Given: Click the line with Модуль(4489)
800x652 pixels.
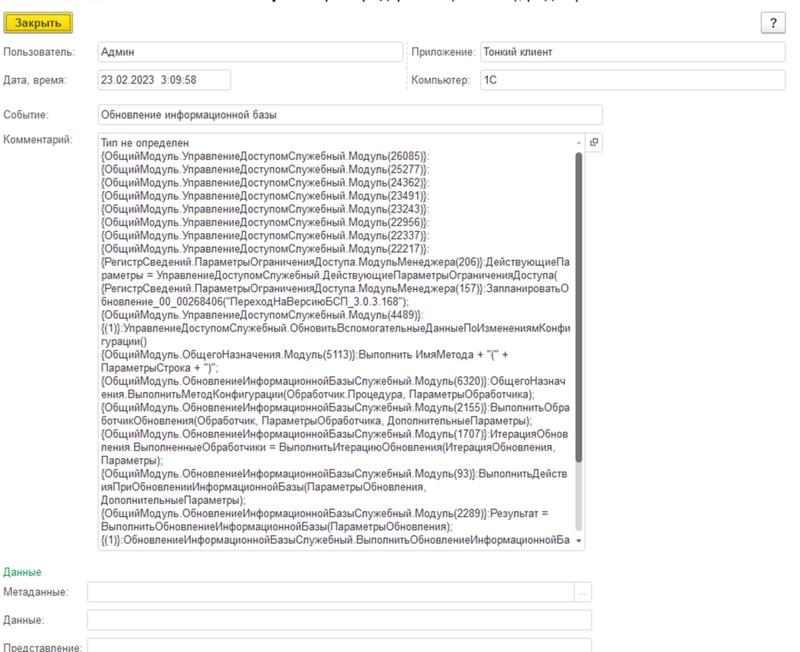Looking at the screenshot, I should coord(262,315).
